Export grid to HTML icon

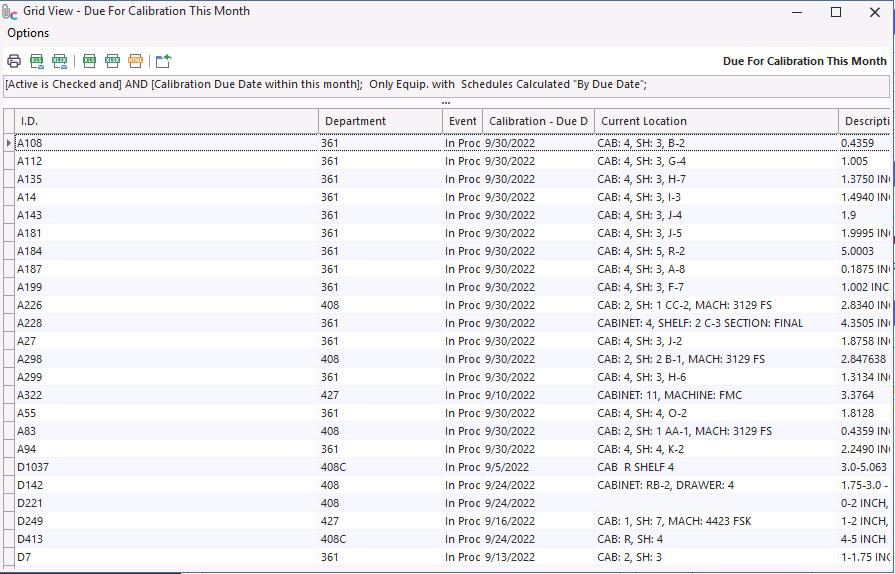136,61
